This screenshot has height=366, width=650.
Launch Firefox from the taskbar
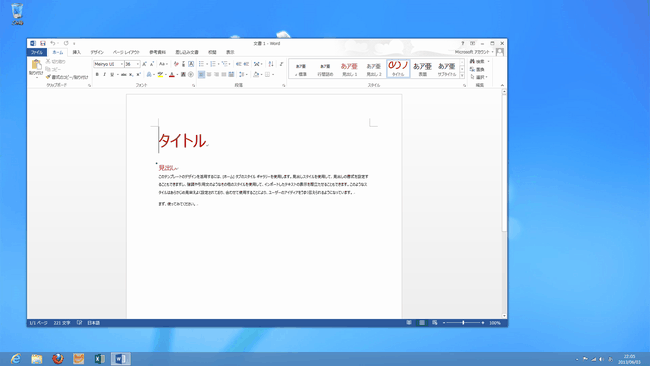coord(58,359)
